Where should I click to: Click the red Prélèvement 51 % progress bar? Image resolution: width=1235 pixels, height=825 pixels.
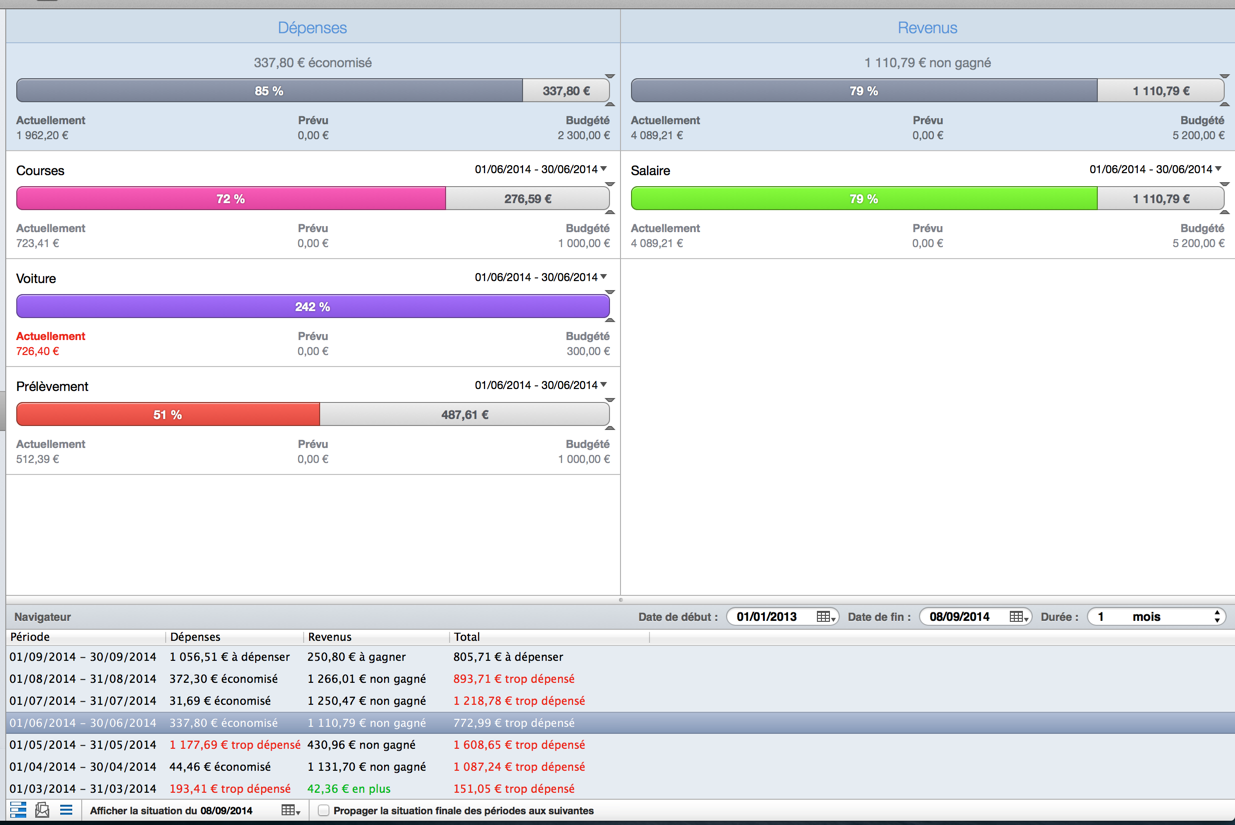(x=168, y=415)
